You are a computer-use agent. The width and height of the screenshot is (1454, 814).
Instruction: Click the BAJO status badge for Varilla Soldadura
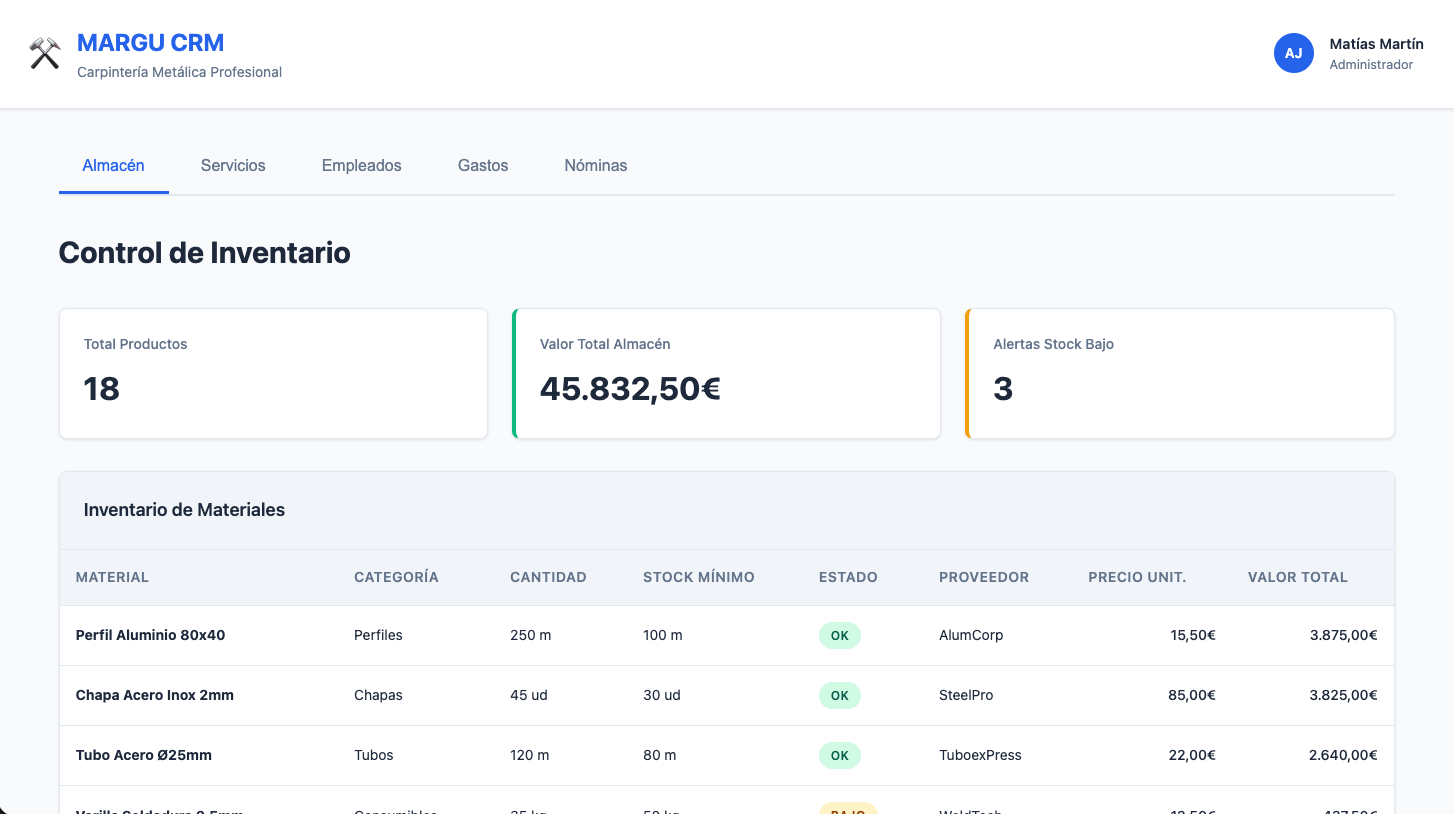(847, 810)
